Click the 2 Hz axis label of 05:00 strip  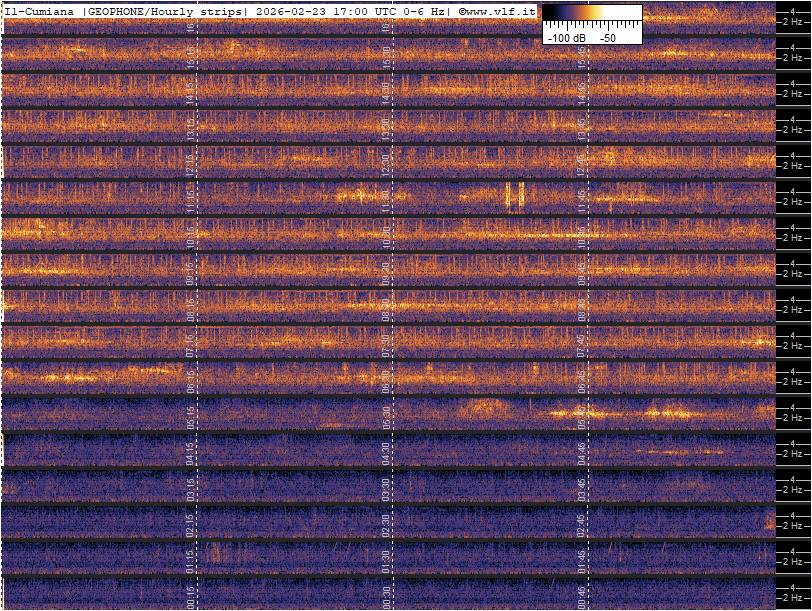[x=794, y=418]
